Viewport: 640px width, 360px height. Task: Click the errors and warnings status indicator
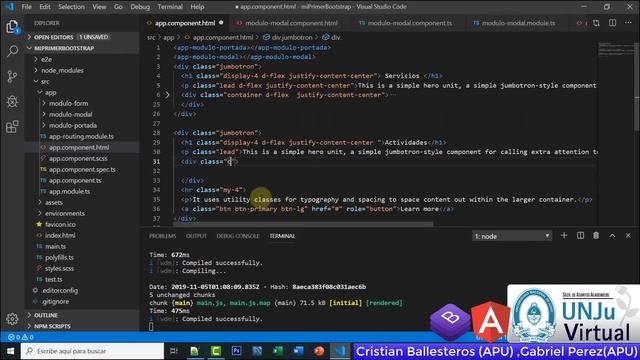(20, 337)
